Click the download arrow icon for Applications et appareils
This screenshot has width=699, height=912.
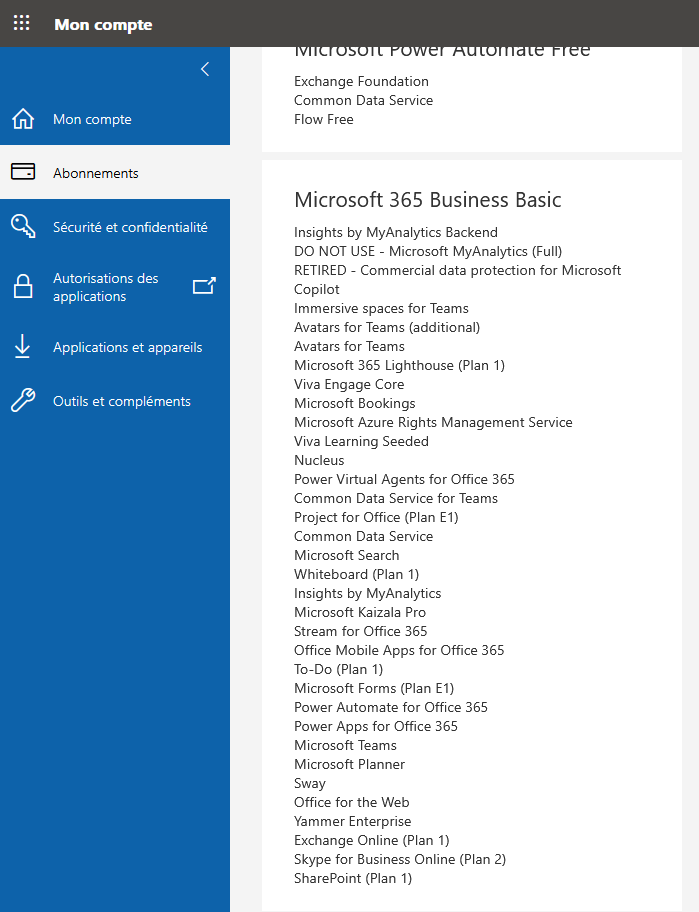tap(23, 346)
